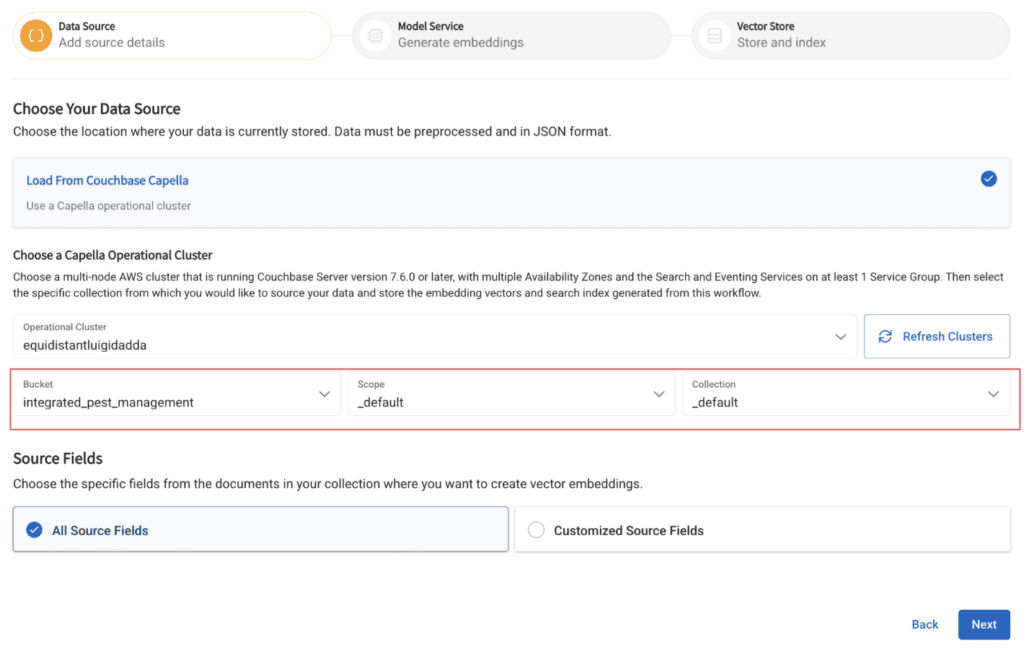Click the Refresh Clusters button
1024x656 pixels.
[x=936, y=336]
